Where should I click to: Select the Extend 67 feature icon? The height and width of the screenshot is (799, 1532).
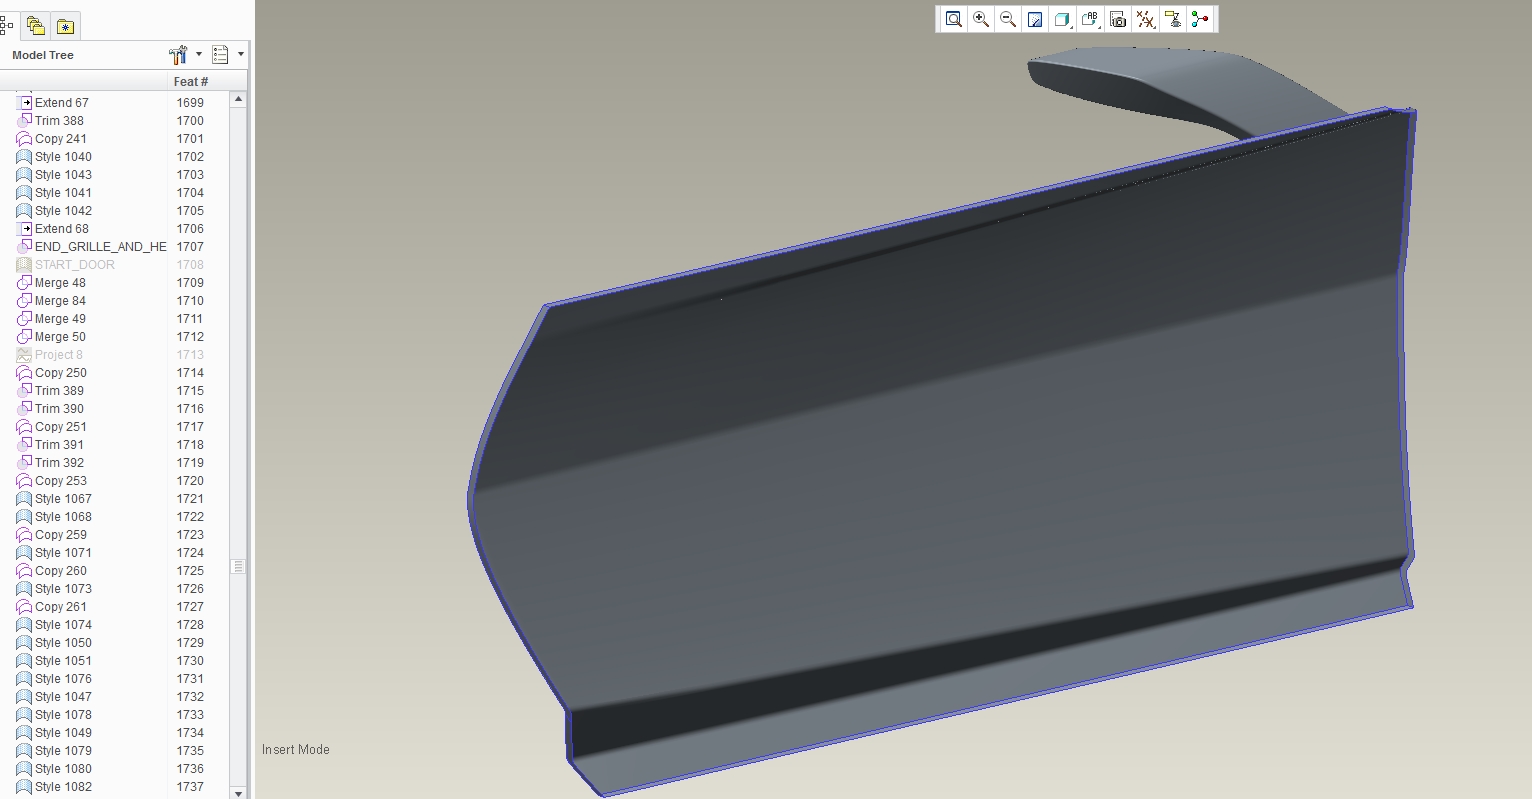[x=25, y=103]
